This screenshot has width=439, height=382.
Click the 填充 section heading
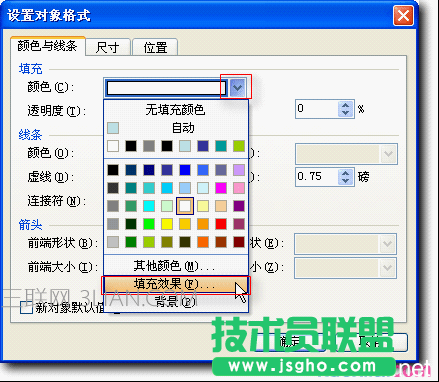click(31, 69)
